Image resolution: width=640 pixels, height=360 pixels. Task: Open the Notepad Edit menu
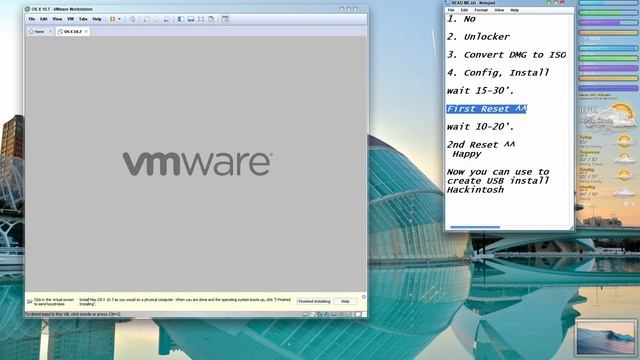click(x=464, y=10)
